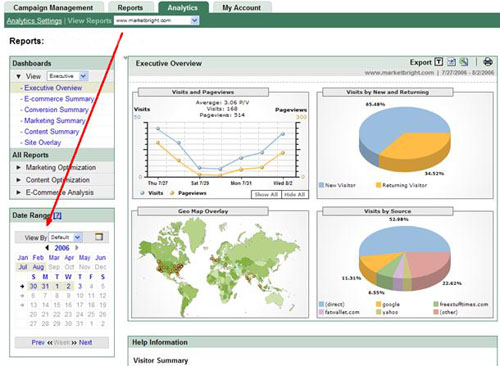Click Hide All button on Visits chart

coord(295,194)
